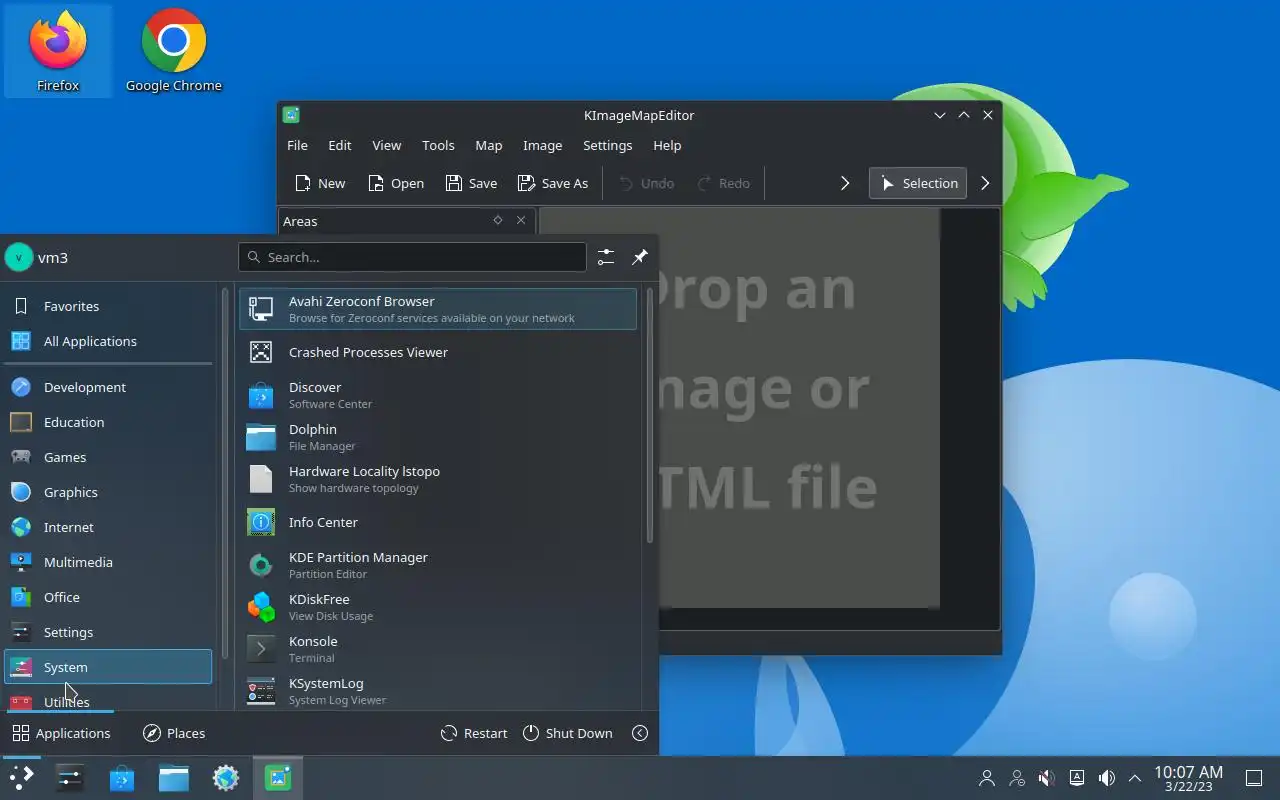Click New document toolbar button

point(320,183)
